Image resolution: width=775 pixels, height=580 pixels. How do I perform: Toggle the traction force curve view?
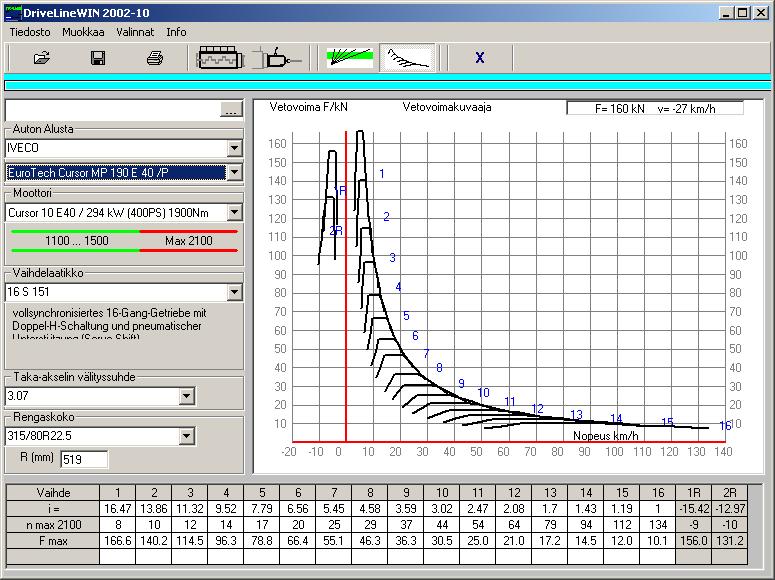coord(407,57)
